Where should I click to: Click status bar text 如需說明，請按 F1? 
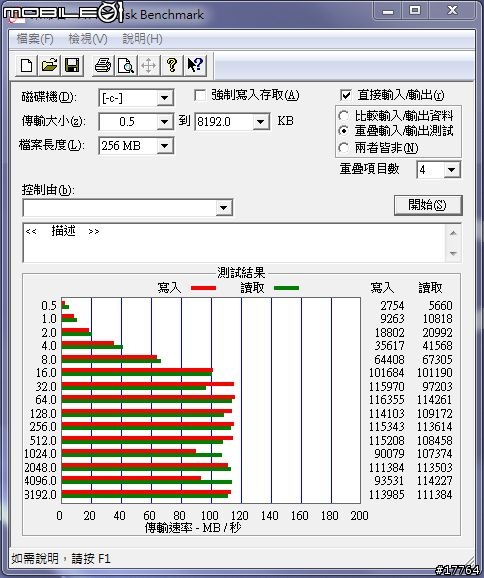click(61, 558)
